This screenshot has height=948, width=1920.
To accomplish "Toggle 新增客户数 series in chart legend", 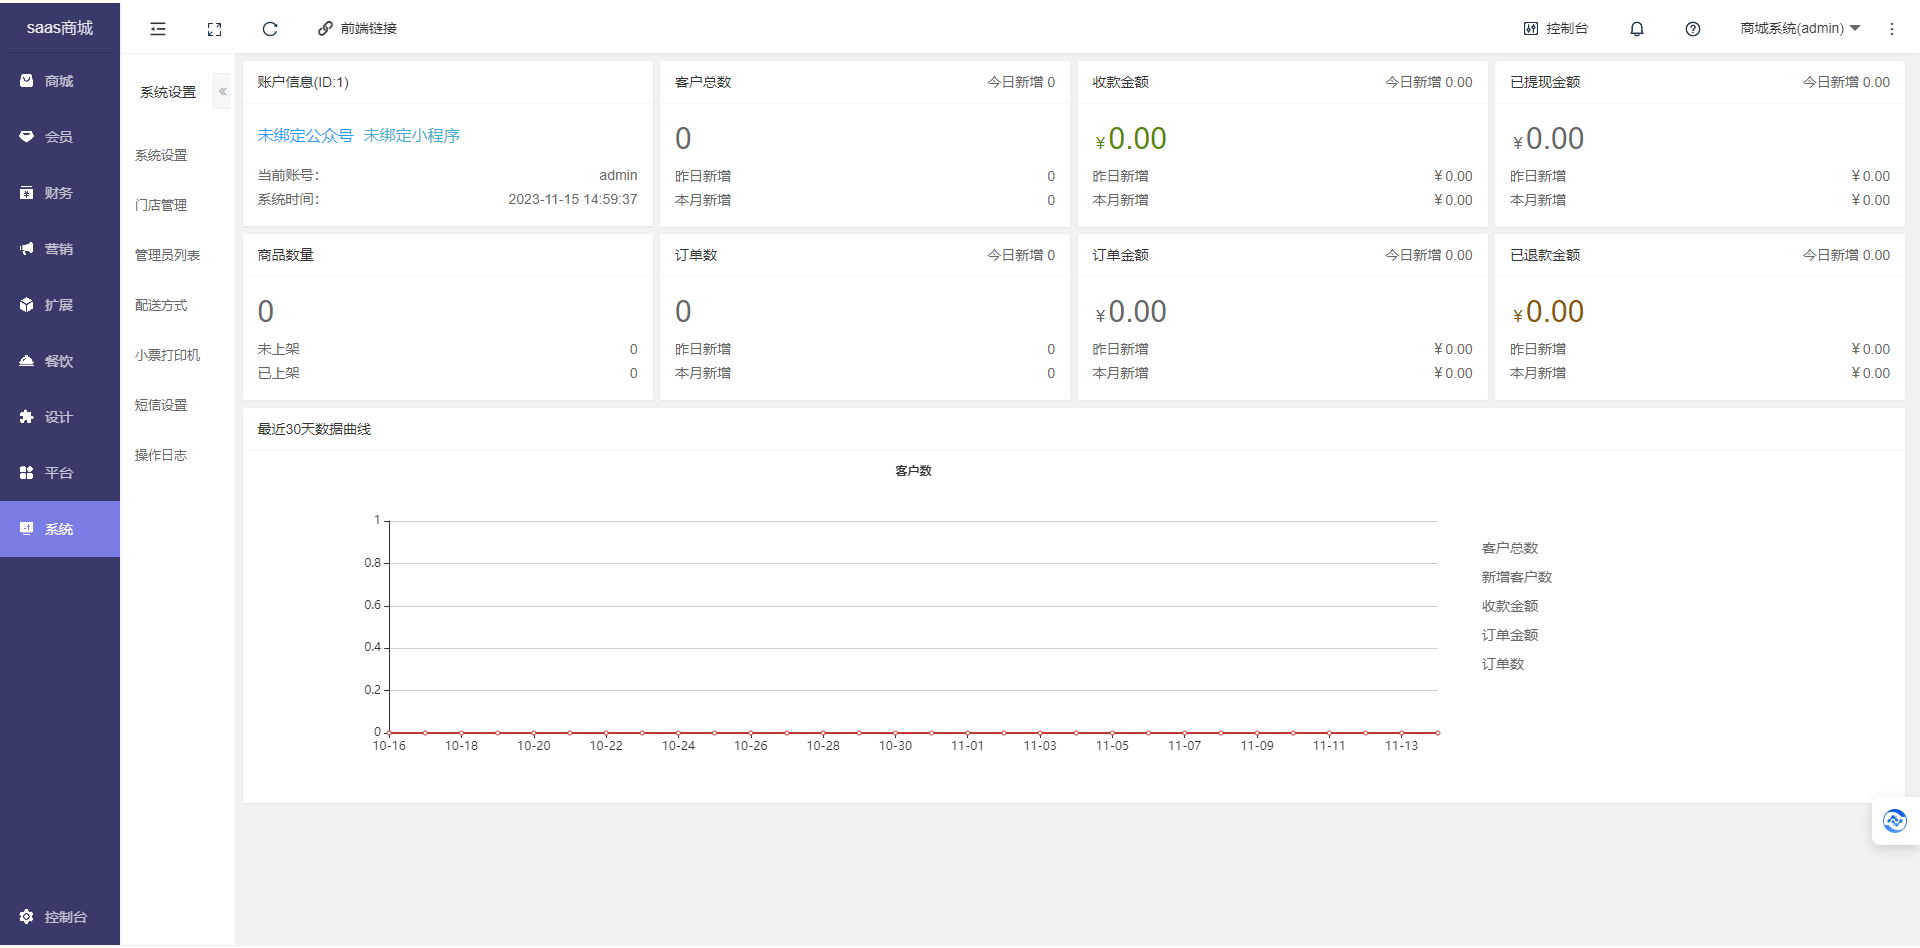I will [x=1517, y=577].
